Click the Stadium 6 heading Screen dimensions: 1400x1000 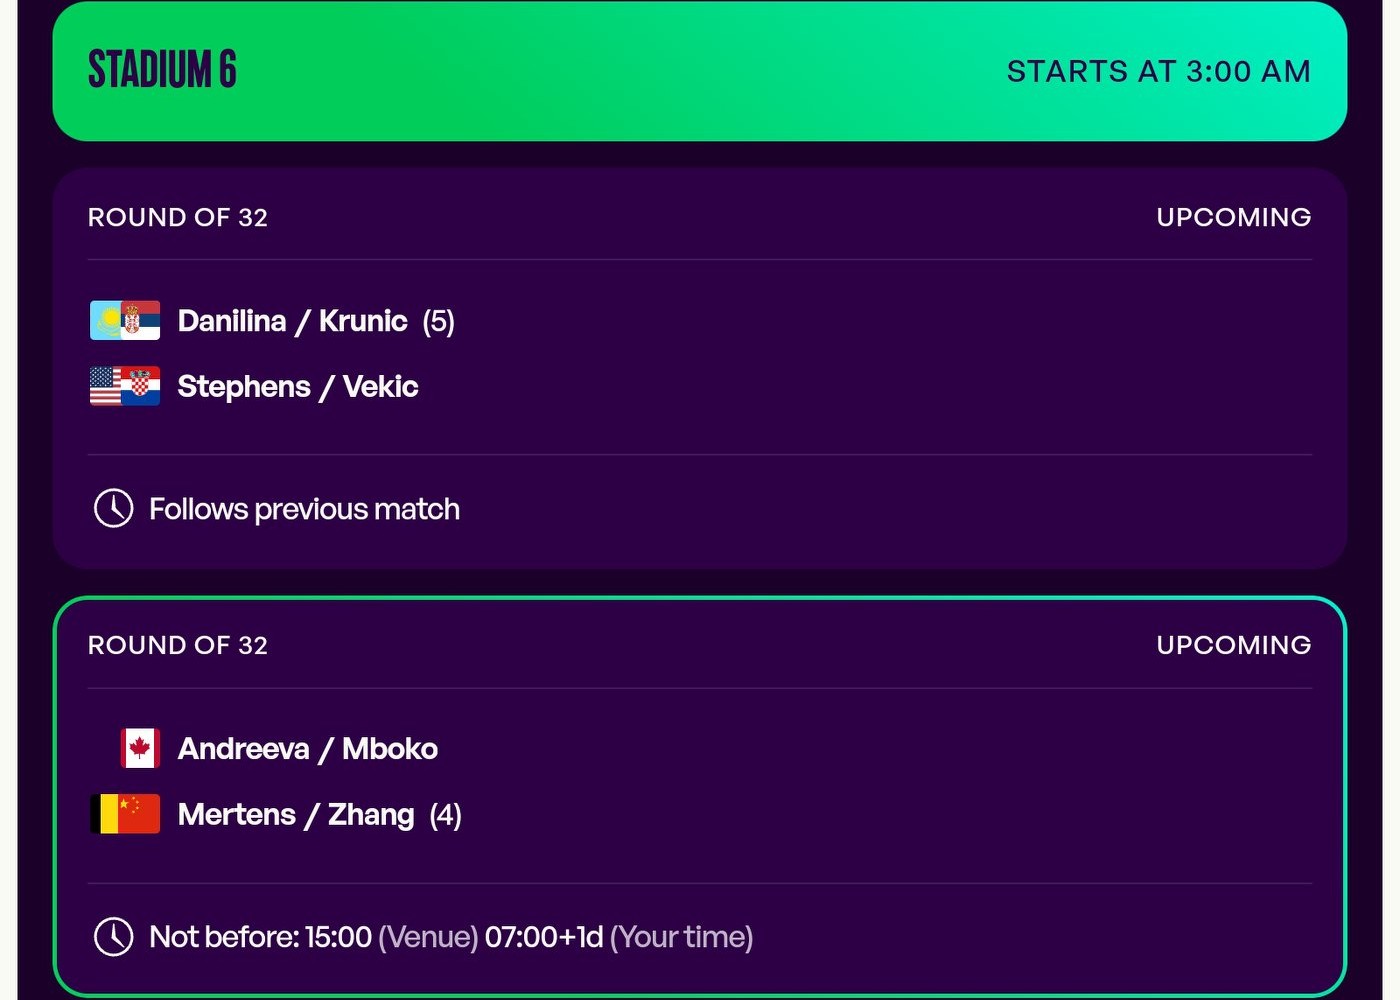[162, 70]
